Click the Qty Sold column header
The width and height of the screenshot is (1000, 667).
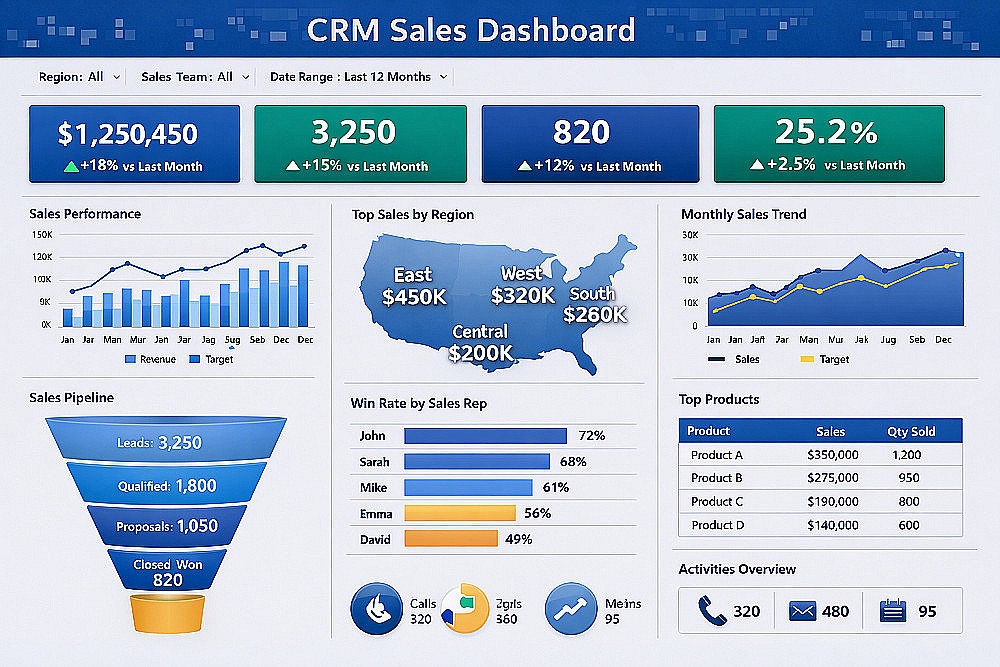pos(911,432)
